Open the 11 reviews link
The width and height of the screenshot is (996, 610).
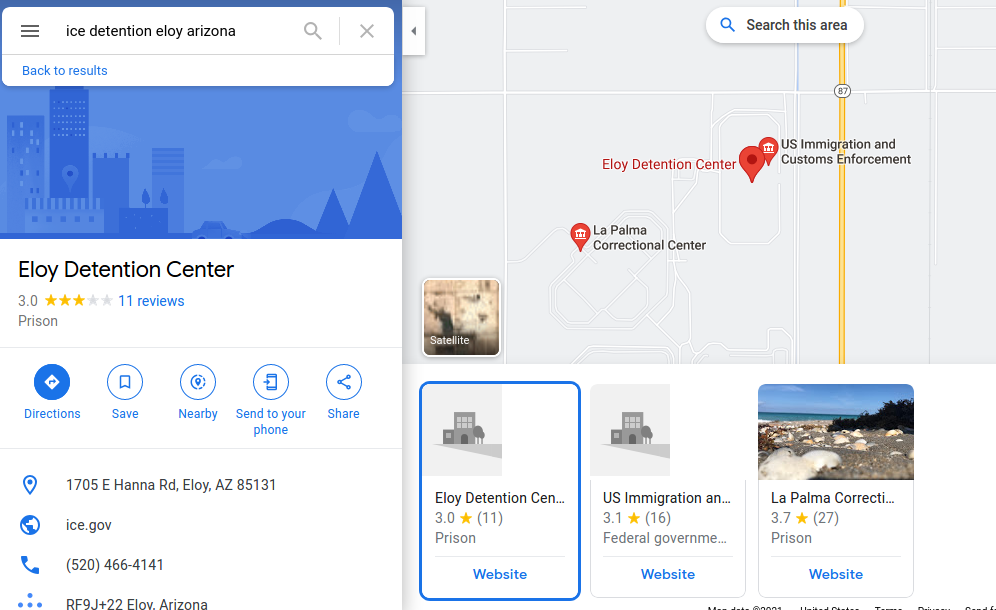[151, 301]
